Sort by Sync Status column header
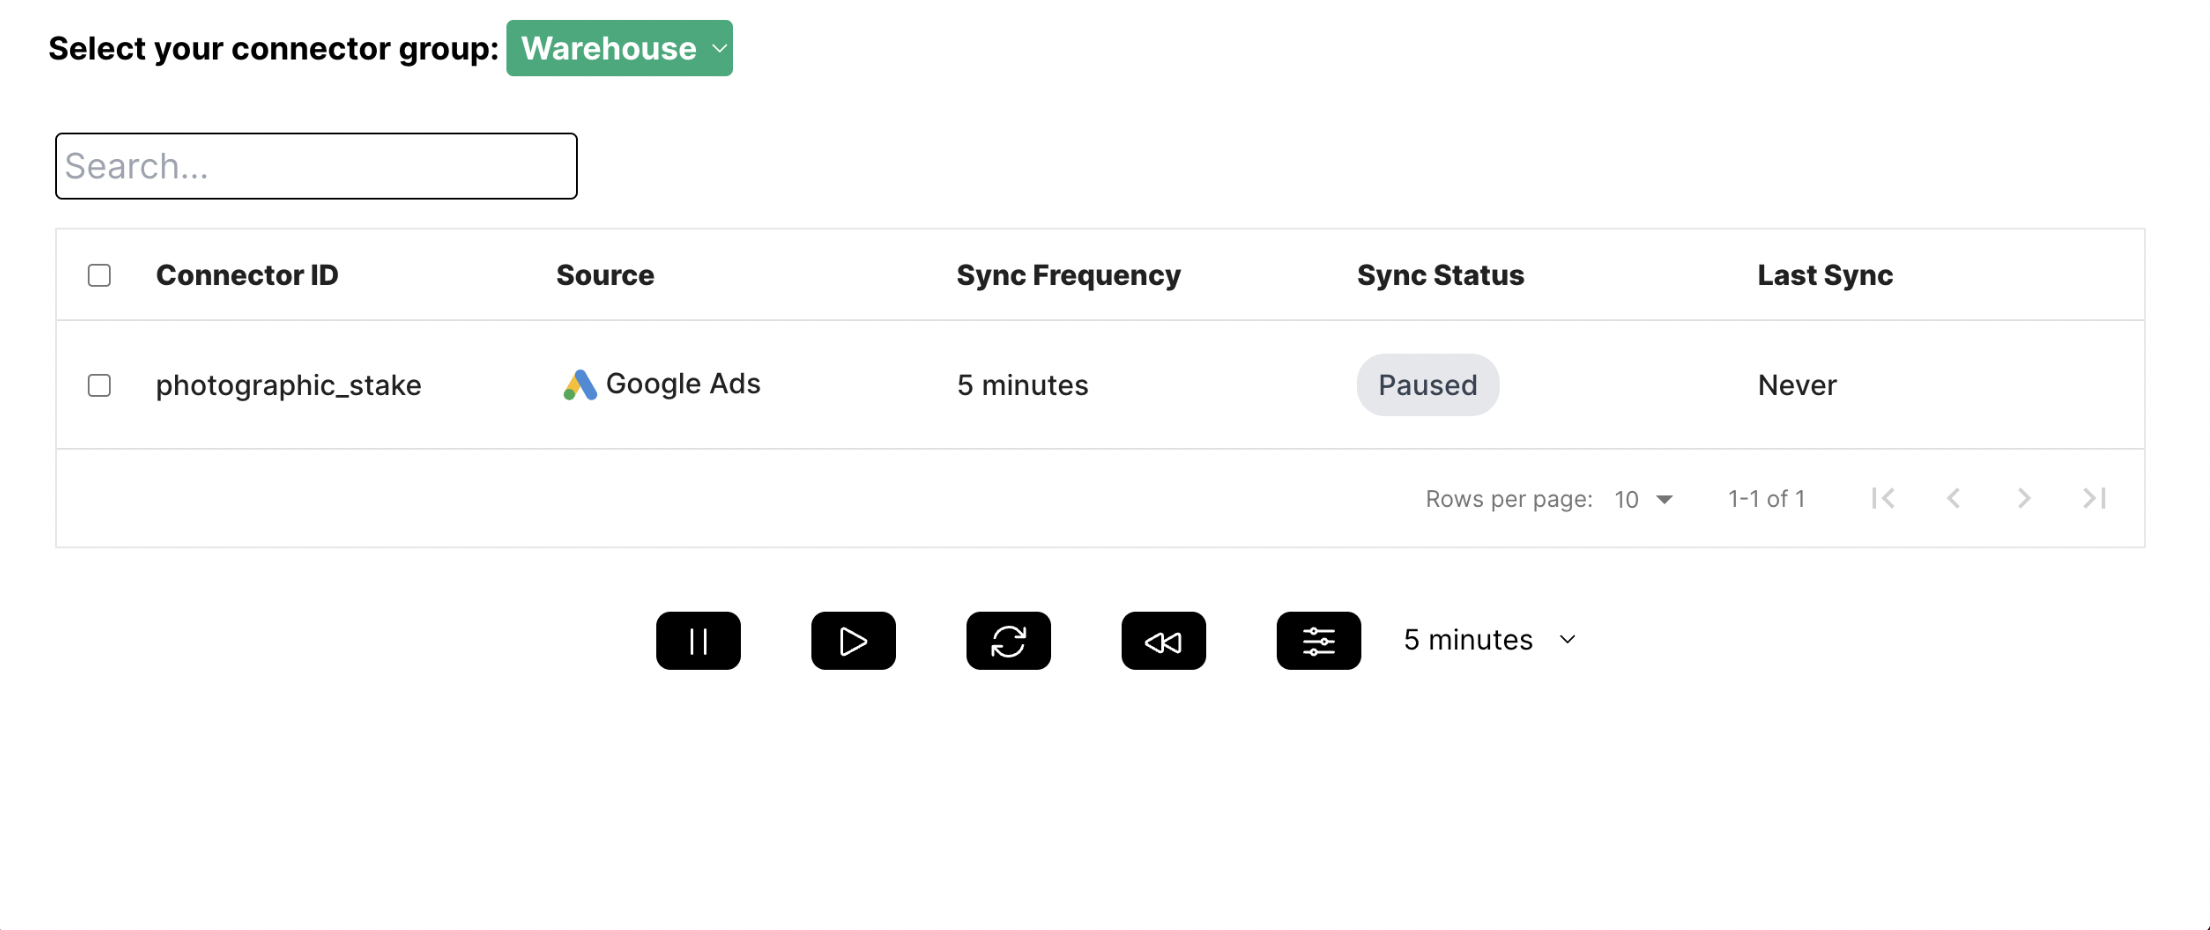Viewport: 2210px width, 930px height. (1440, 275)
